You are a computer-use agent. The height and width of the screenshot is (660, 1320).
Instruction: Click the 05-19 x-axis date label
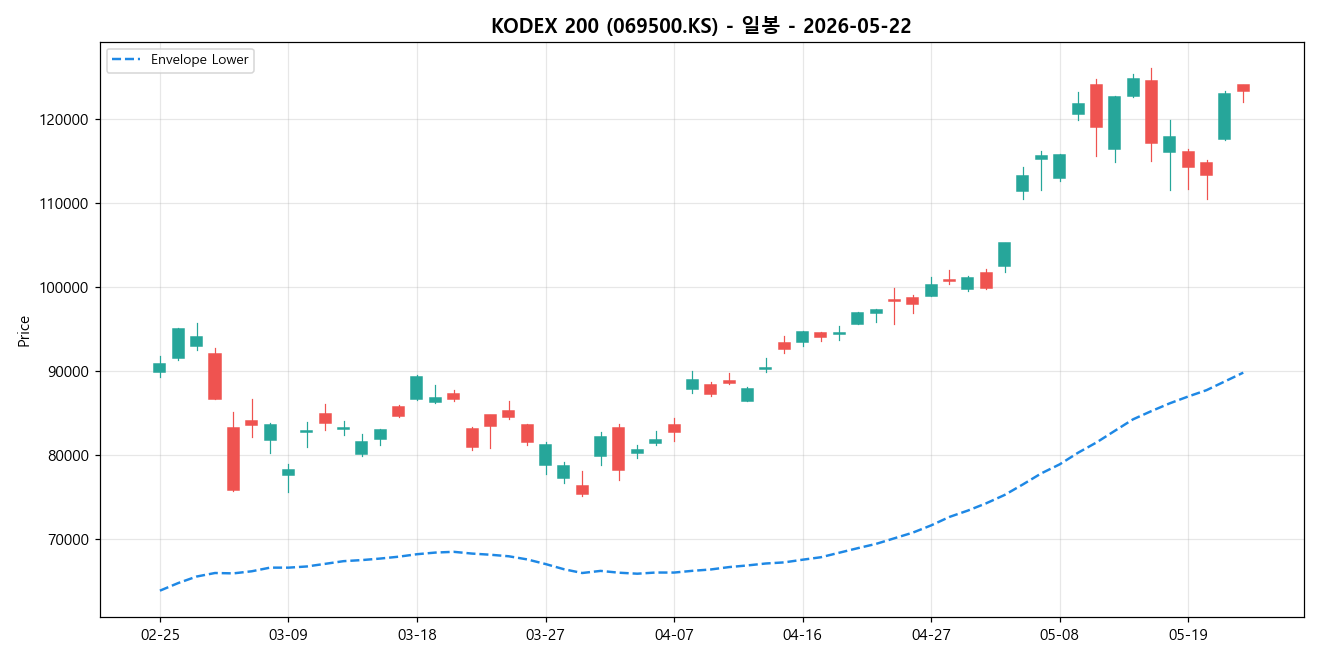click(1187, 635)
